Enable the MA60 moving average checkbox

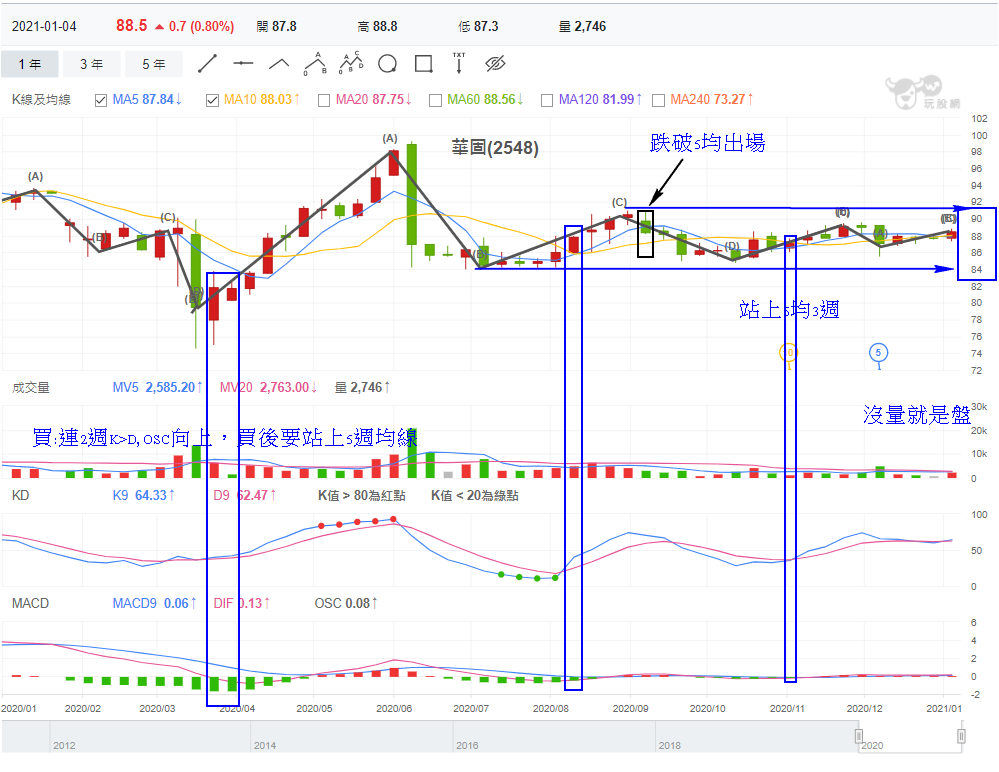point(435,100)
